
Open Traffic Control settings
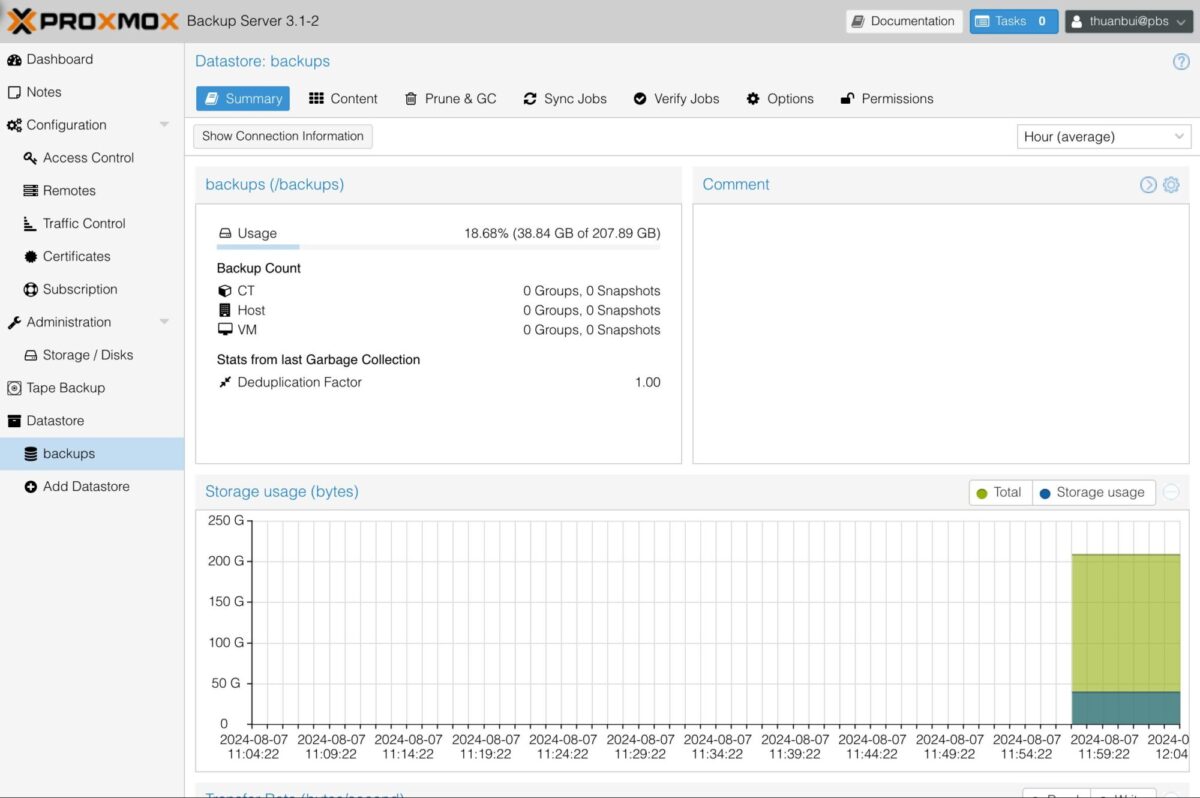[x=84, y=223]
